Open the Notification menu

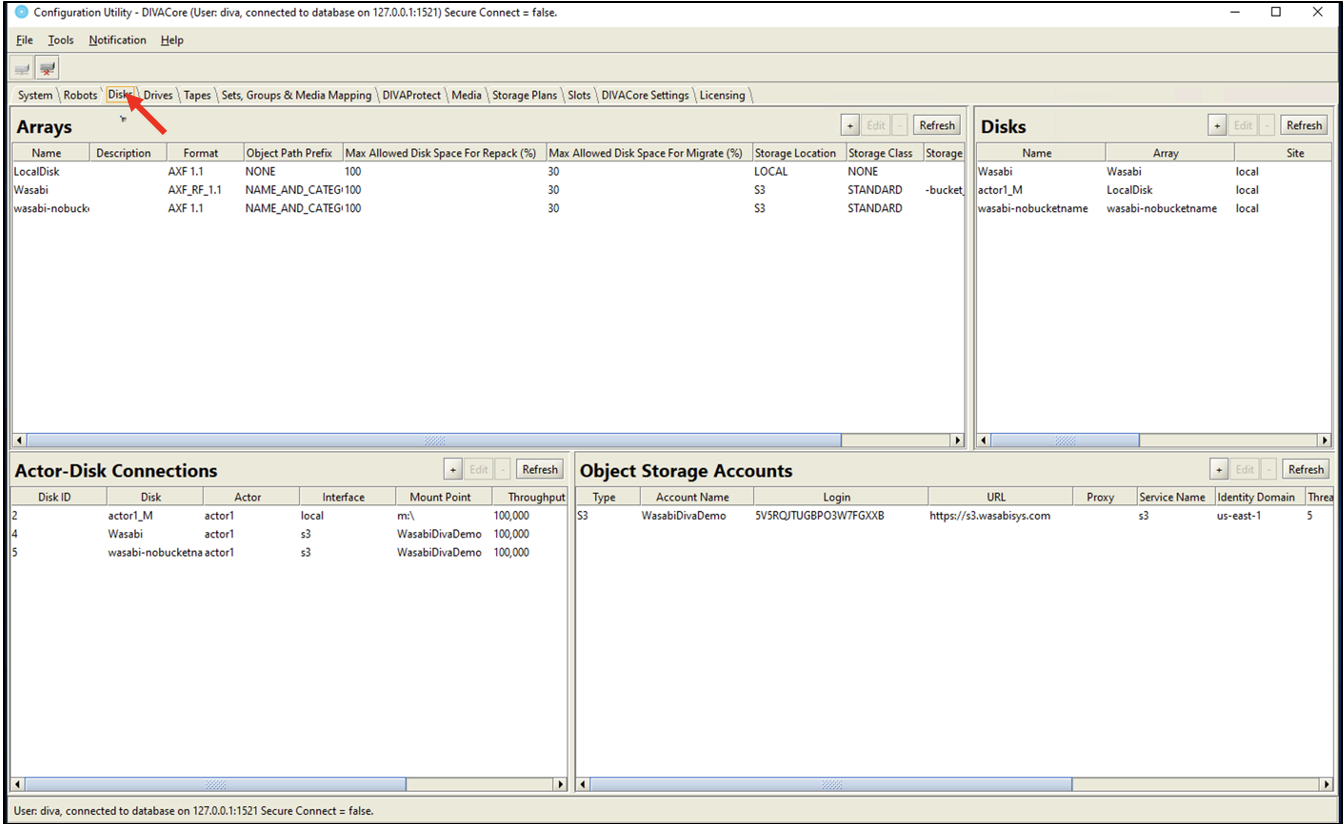point(117,40)
